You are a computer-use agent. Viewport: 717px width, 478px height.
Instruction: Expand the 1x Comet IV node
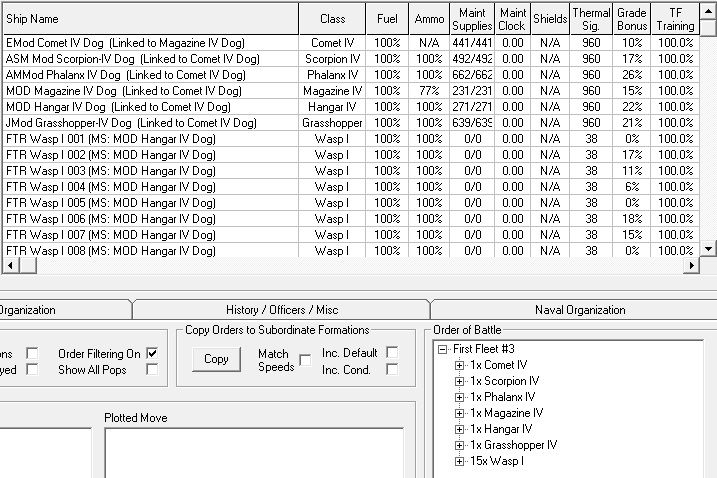point(460,365)
